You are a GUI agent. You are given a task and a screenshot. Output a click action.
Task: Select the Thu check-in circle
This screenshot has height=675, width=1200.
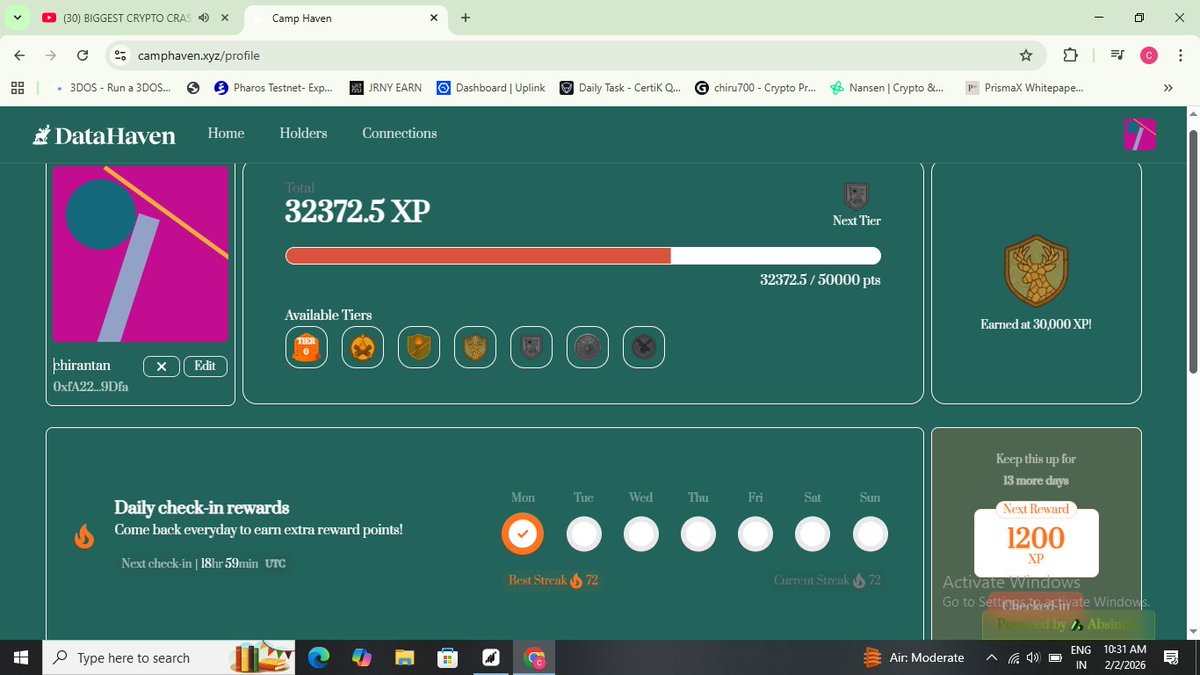pyautogui.click(x=698, y=535)
